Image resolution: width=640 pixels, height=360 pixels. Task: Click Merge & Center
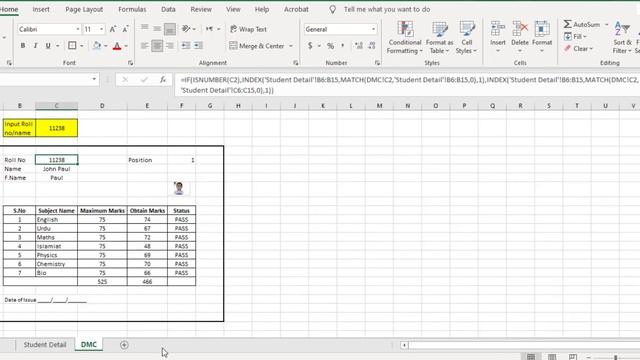point(257,46)
